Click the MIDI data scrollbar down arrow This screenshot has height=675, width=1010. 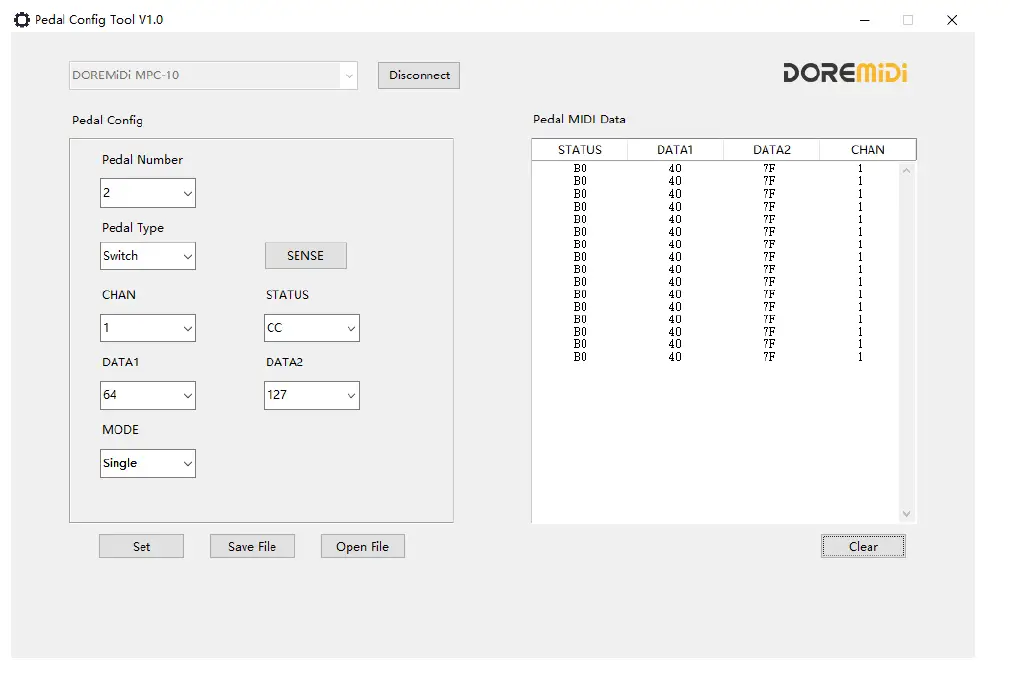(906, 513)
